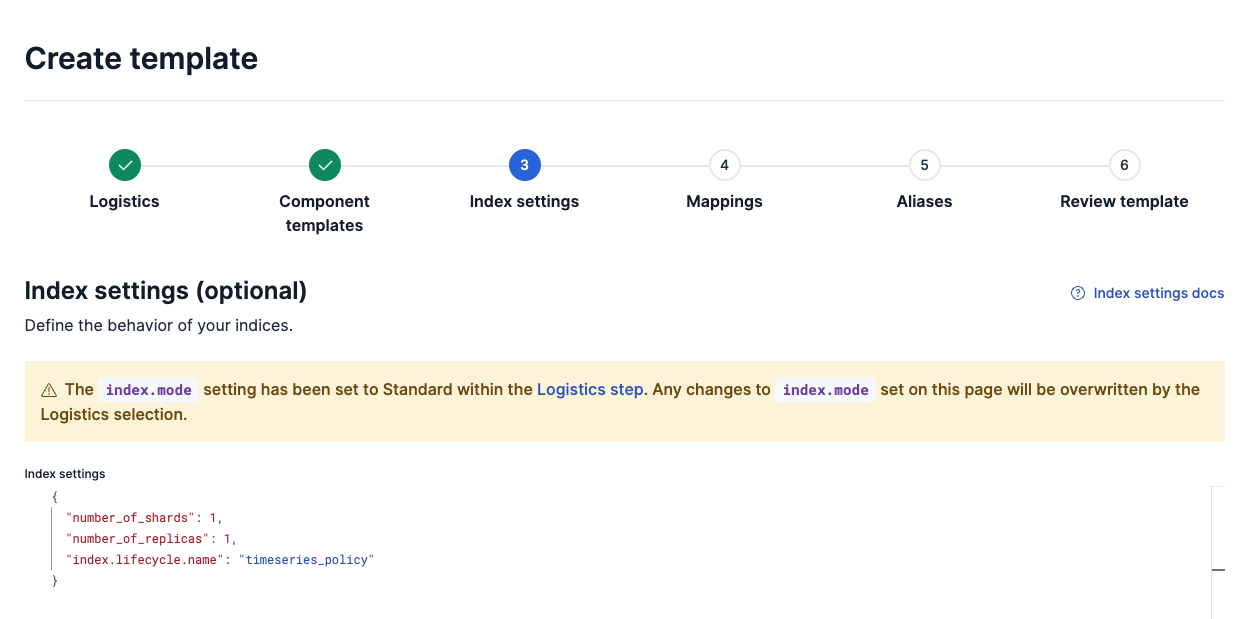Image resolution: width=1248 pixels, height=619 pixels.
Task: Open the Index settings docs link
Action: pos(1158,293)
